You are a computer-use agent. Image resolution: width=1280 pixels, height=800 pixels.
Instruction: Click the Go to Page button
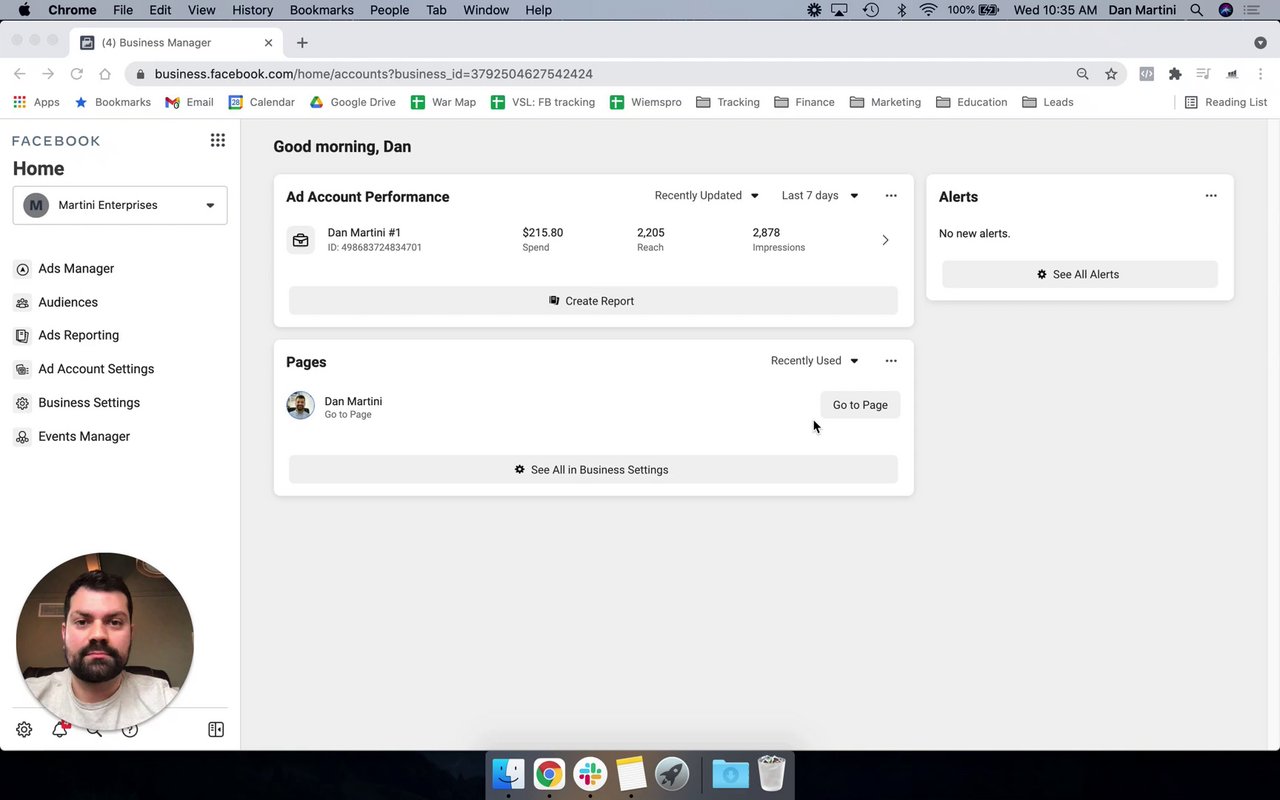point(860,405)
